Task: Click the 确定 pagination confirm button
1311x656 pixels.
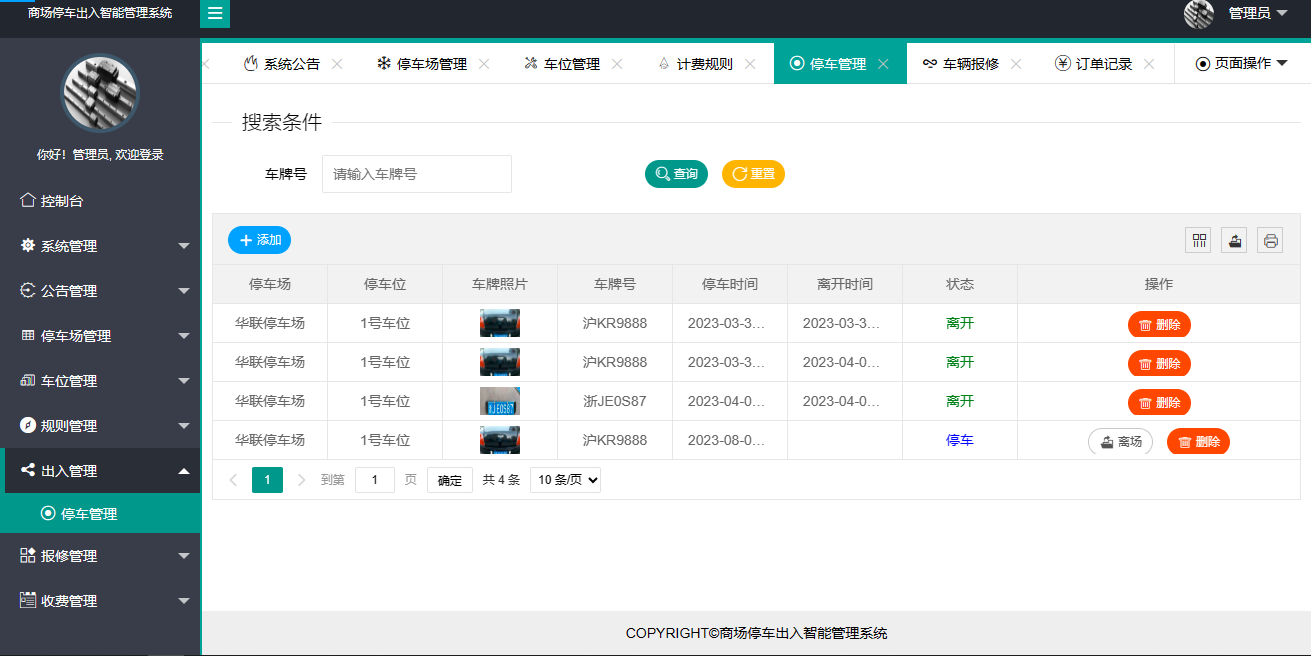Action: [x=450, y=480]
